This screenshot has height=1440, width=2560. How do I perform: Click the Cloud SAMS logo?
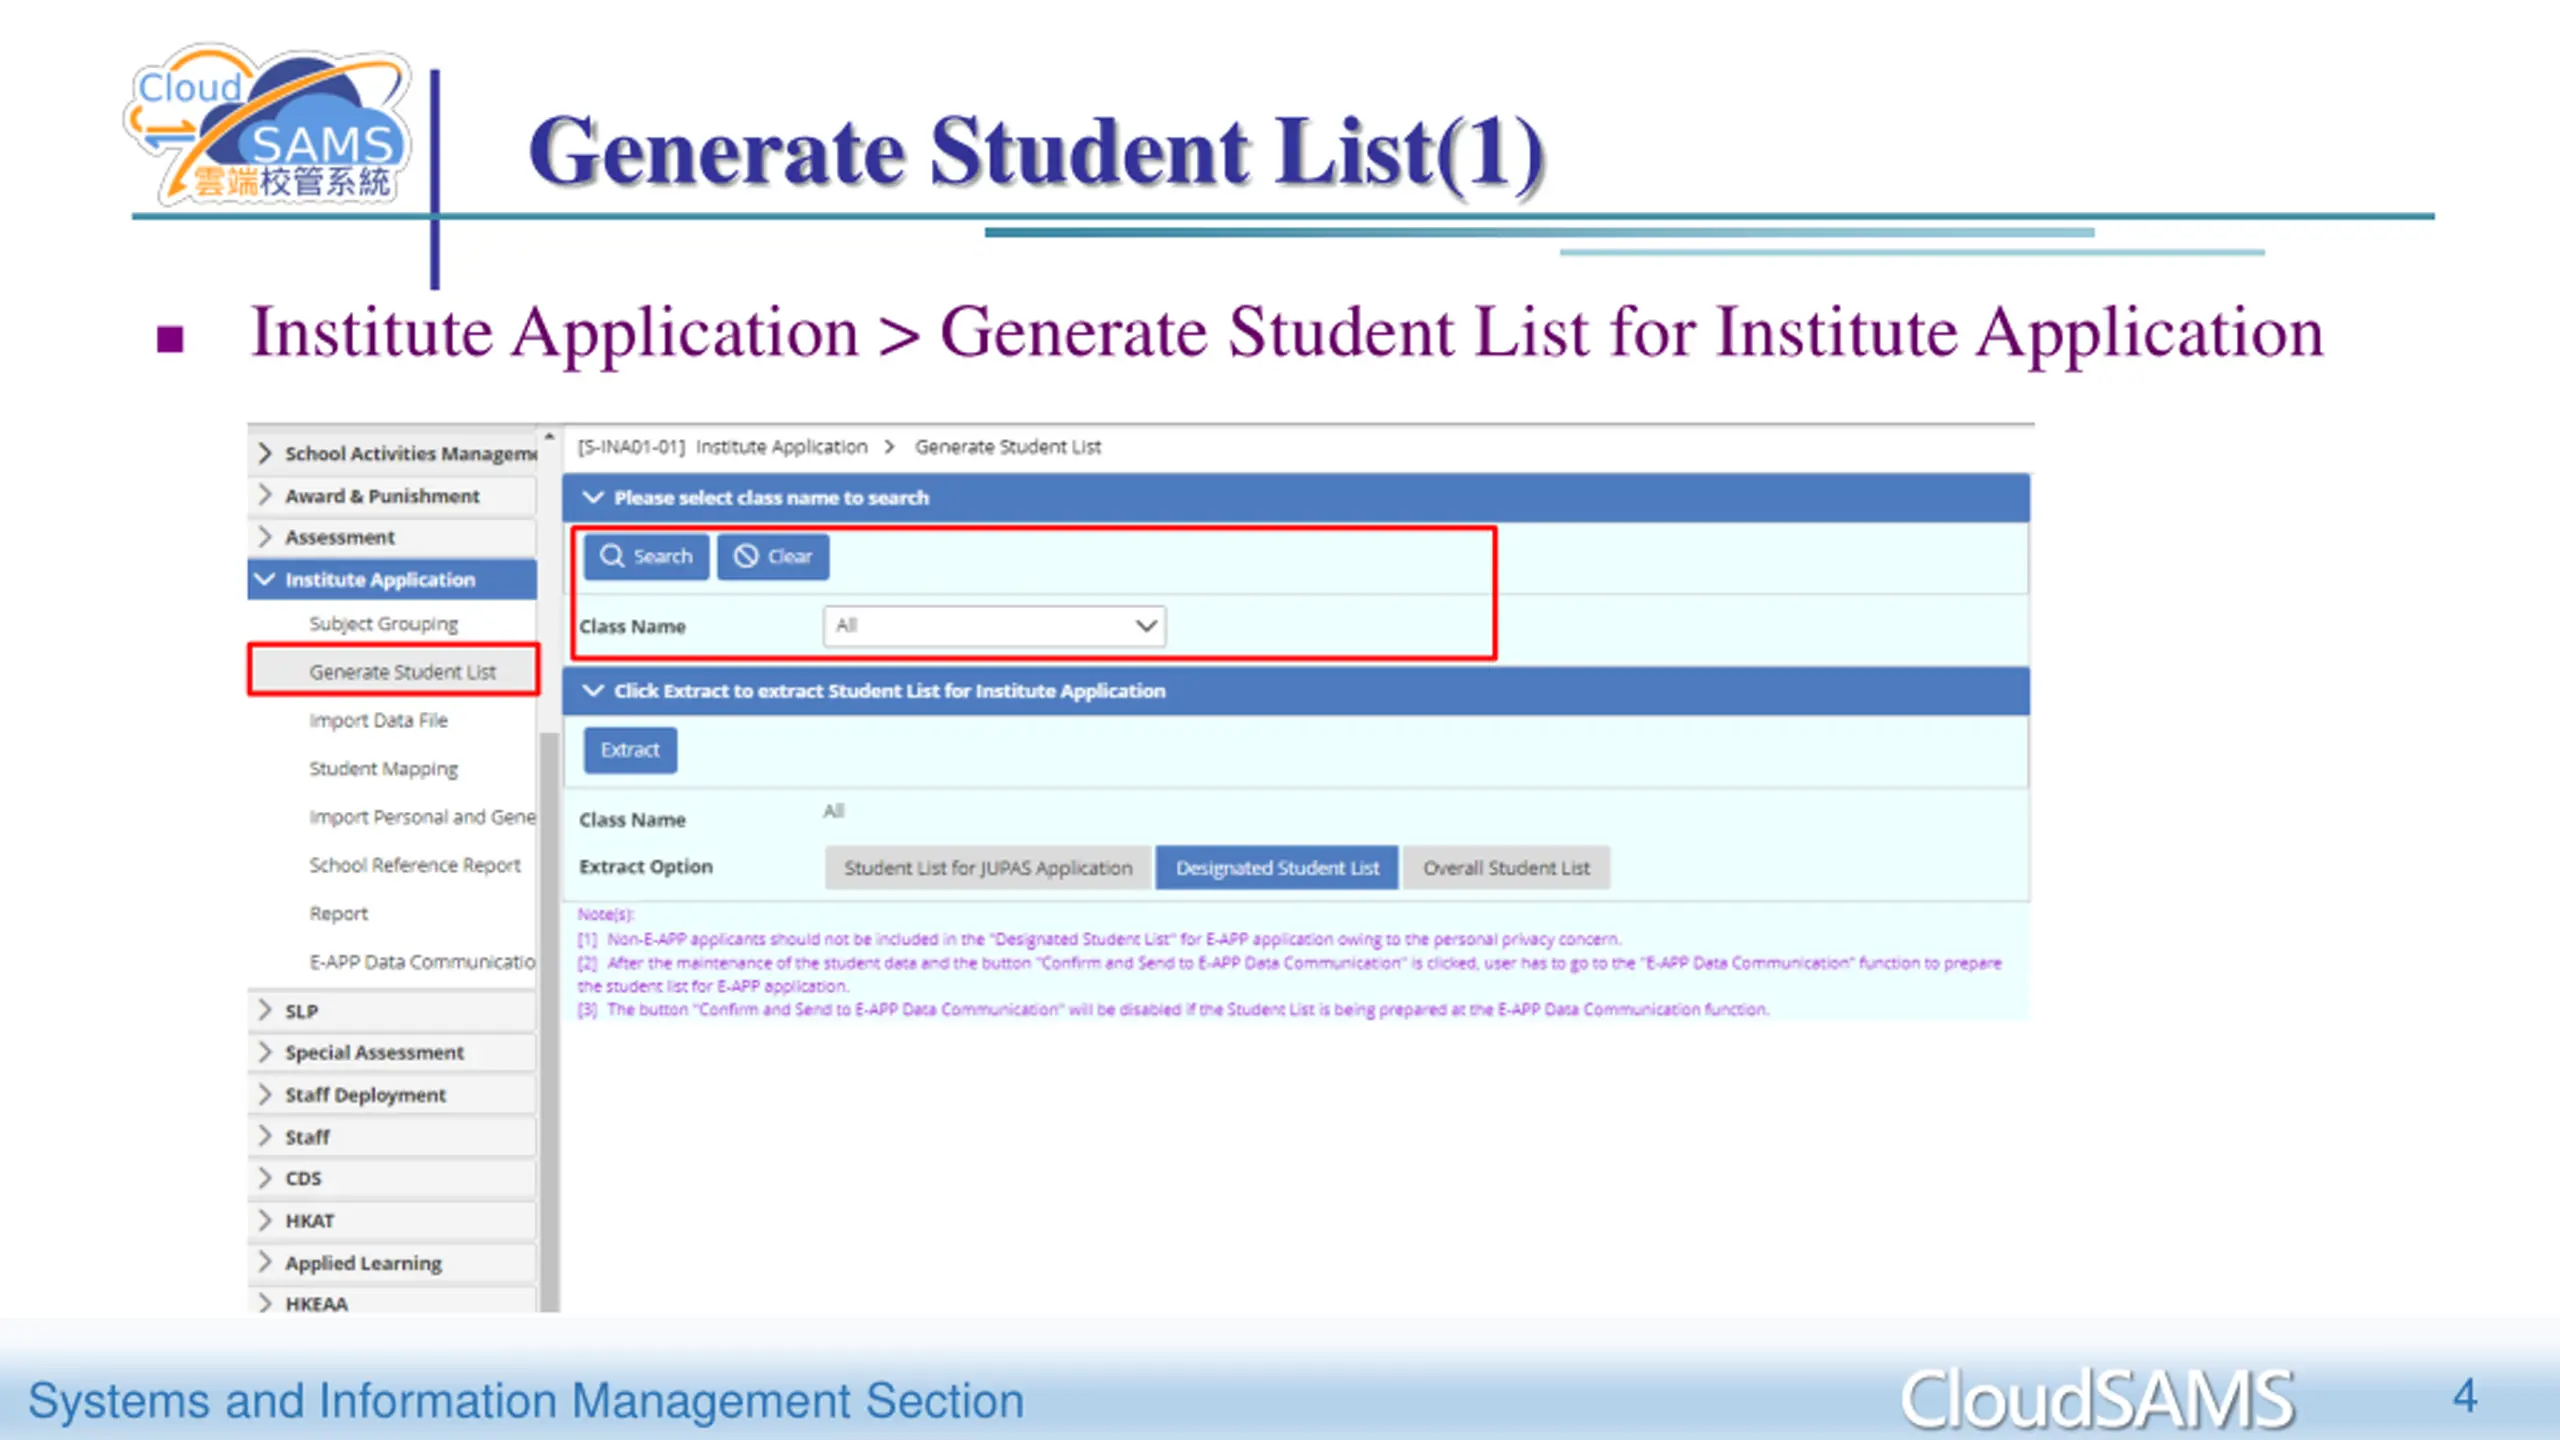click(x=268, y=124)
